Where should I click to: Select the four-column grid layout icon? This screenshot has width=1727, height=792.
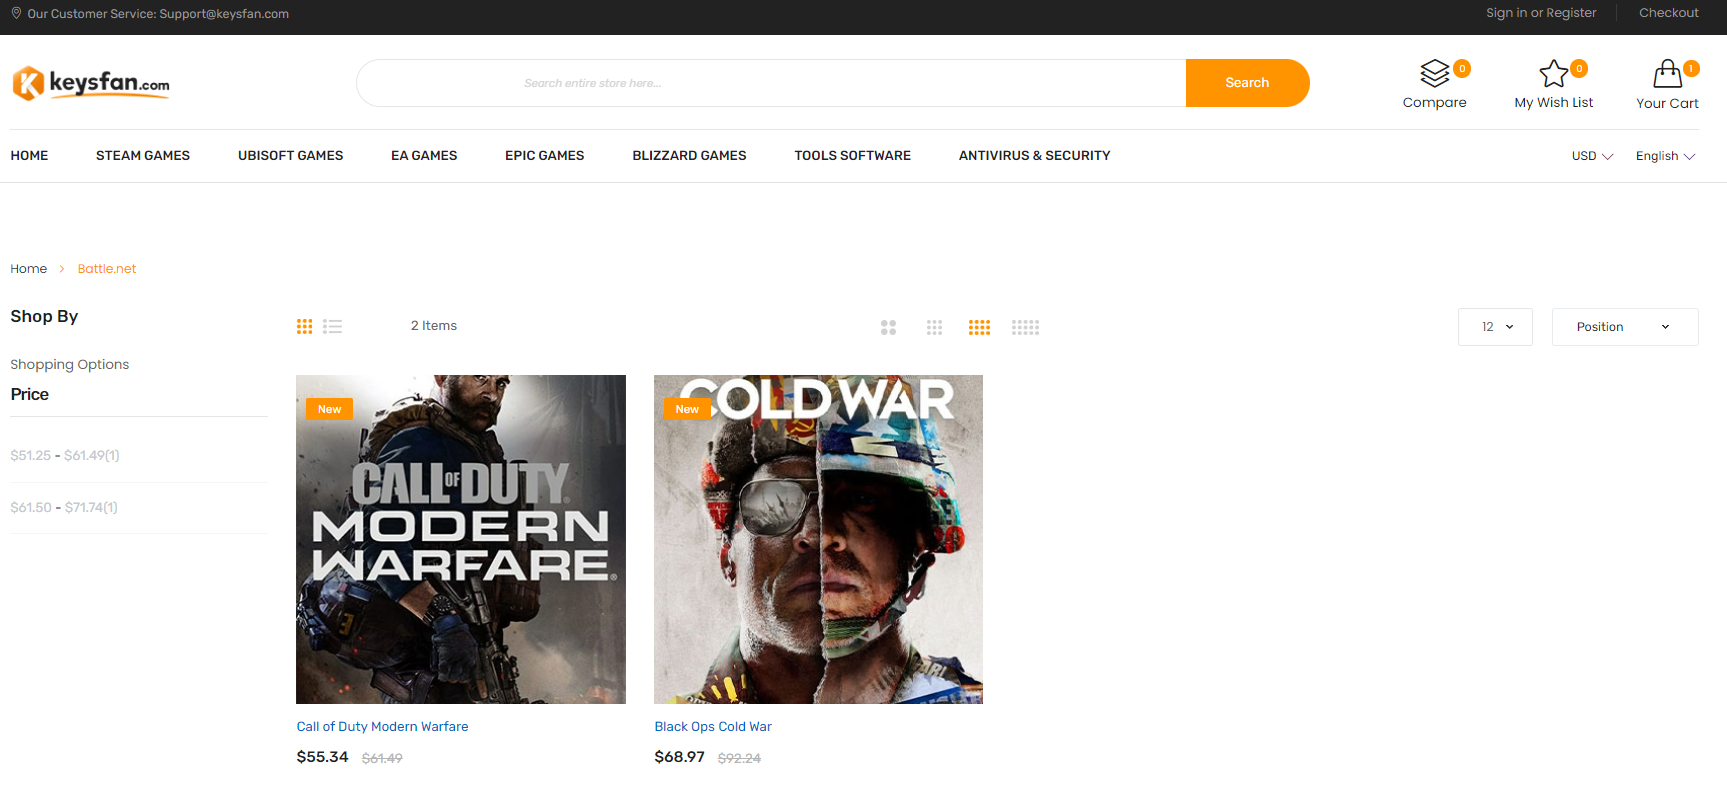pos(979,327)
